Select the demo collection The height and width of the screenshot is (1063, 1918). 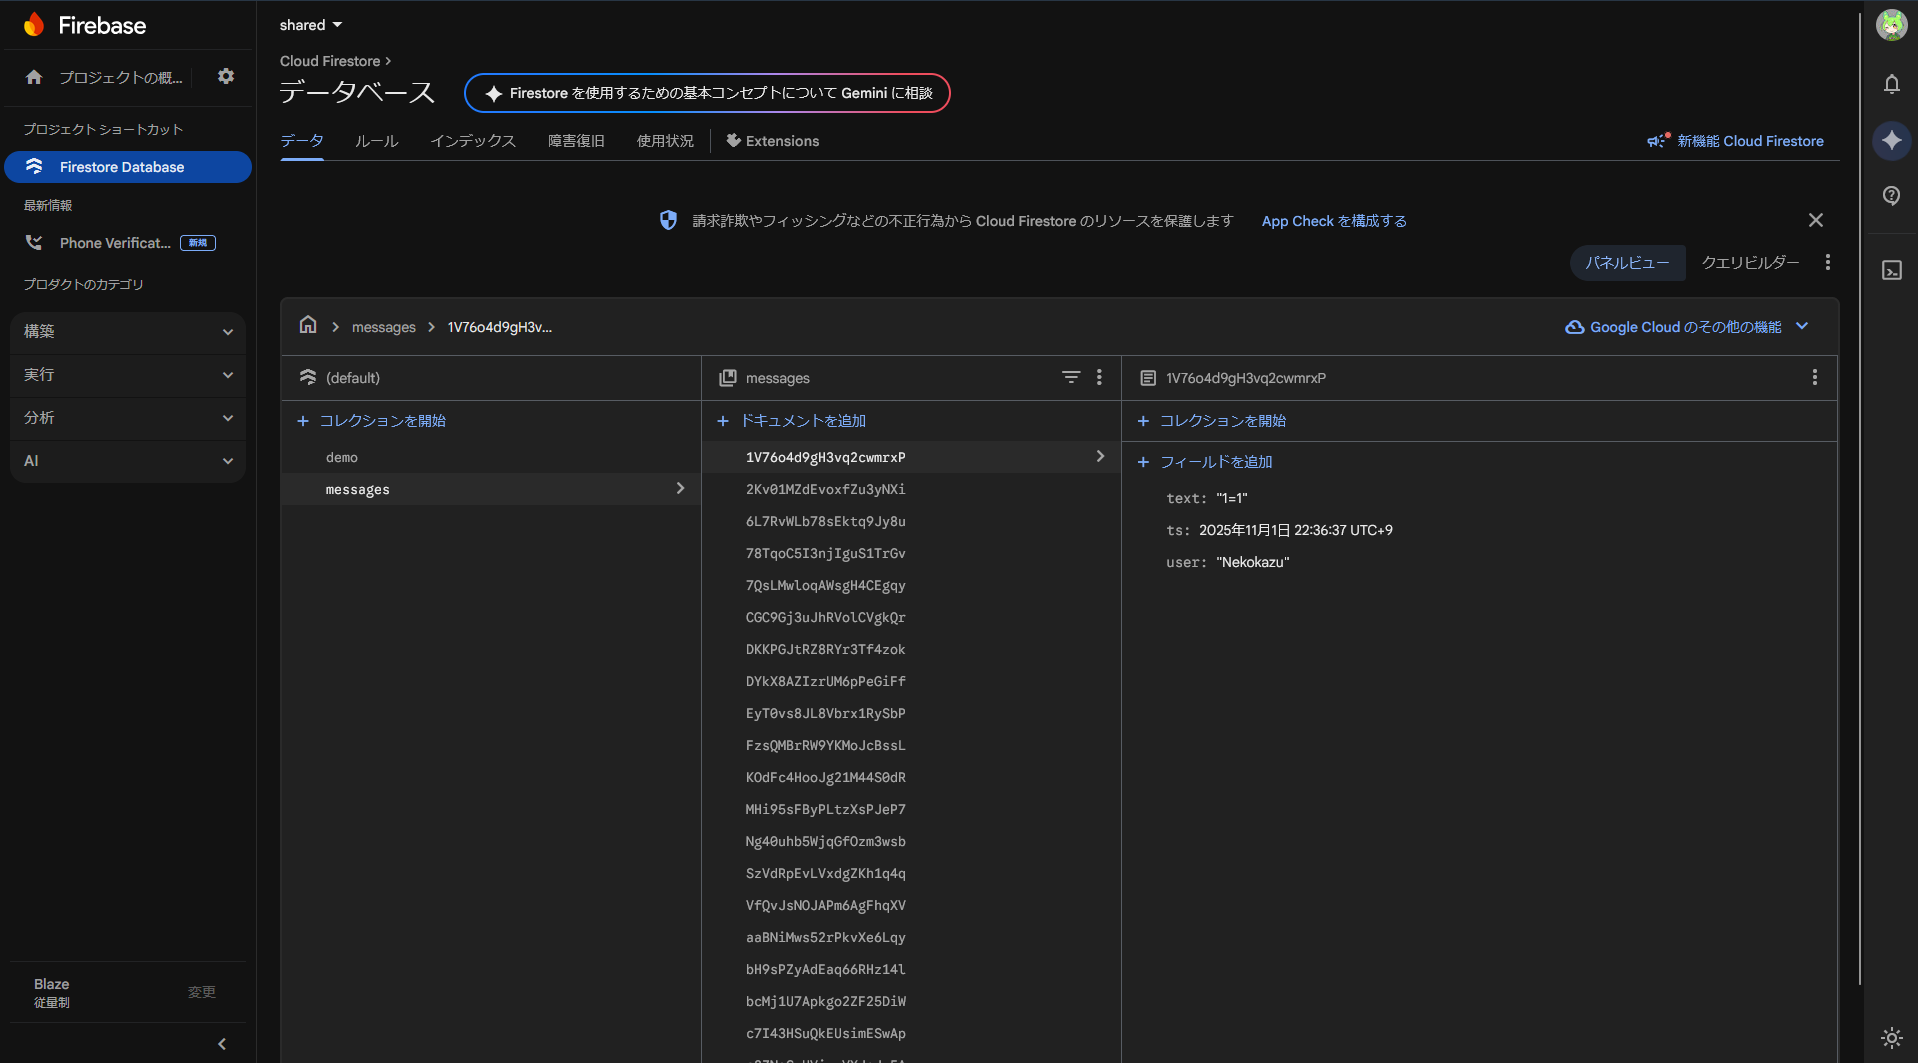[x=490, y=457]
